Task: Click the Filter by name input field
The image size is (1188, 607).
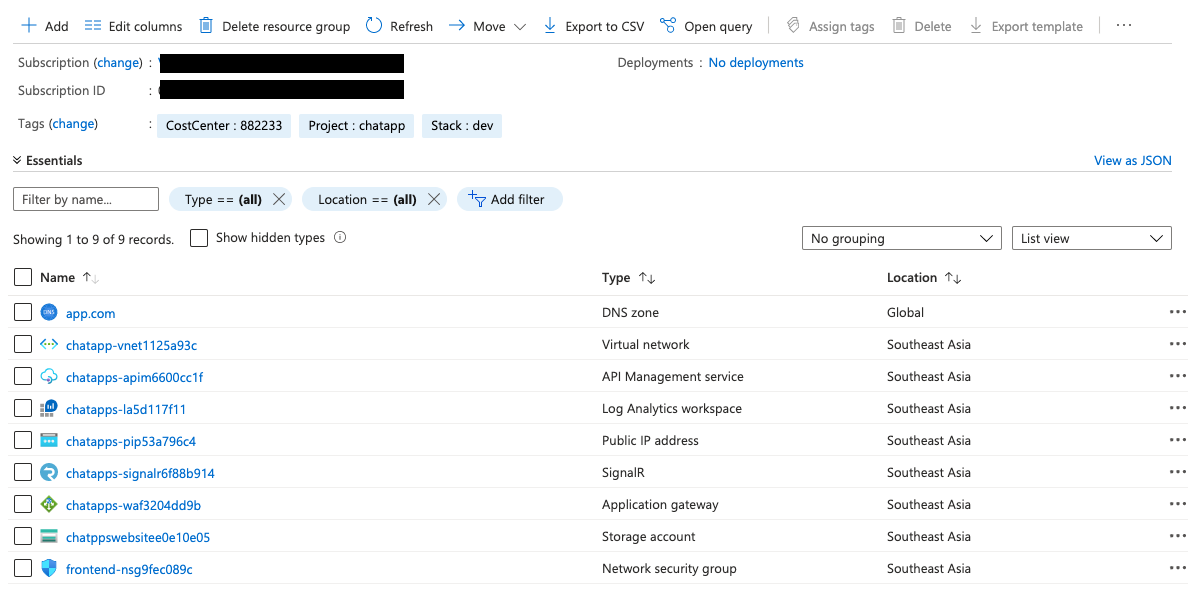Action: [86, 199]
